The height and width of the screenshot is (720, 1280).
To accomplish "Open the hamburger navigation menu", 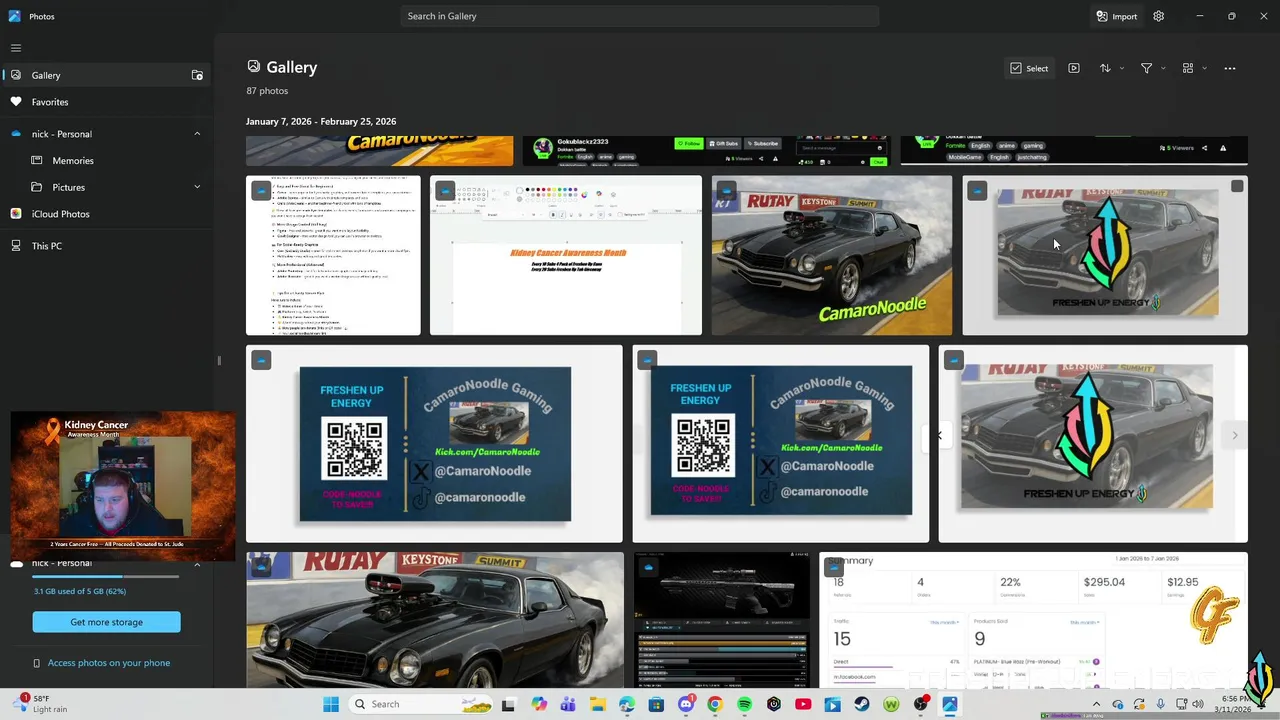I will 16,48.
